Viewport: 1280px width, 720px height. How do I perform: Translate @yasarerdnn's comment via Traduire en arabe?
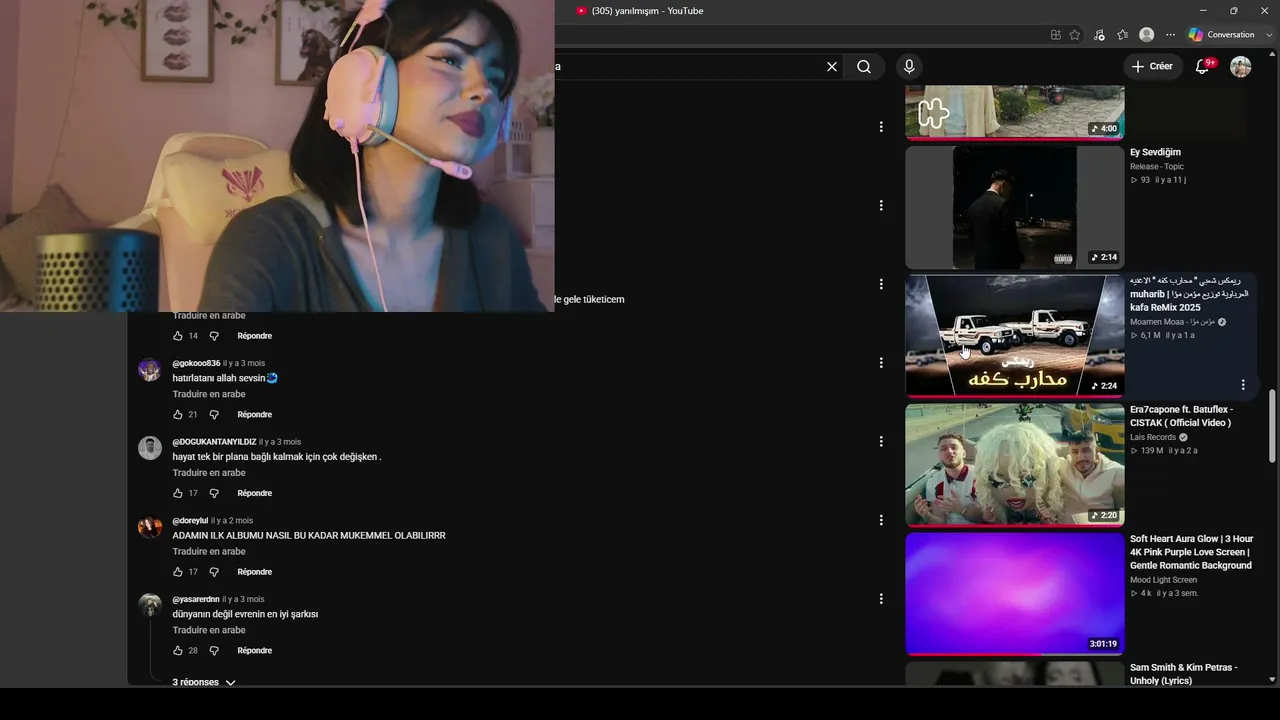click(x=209, y=630)
